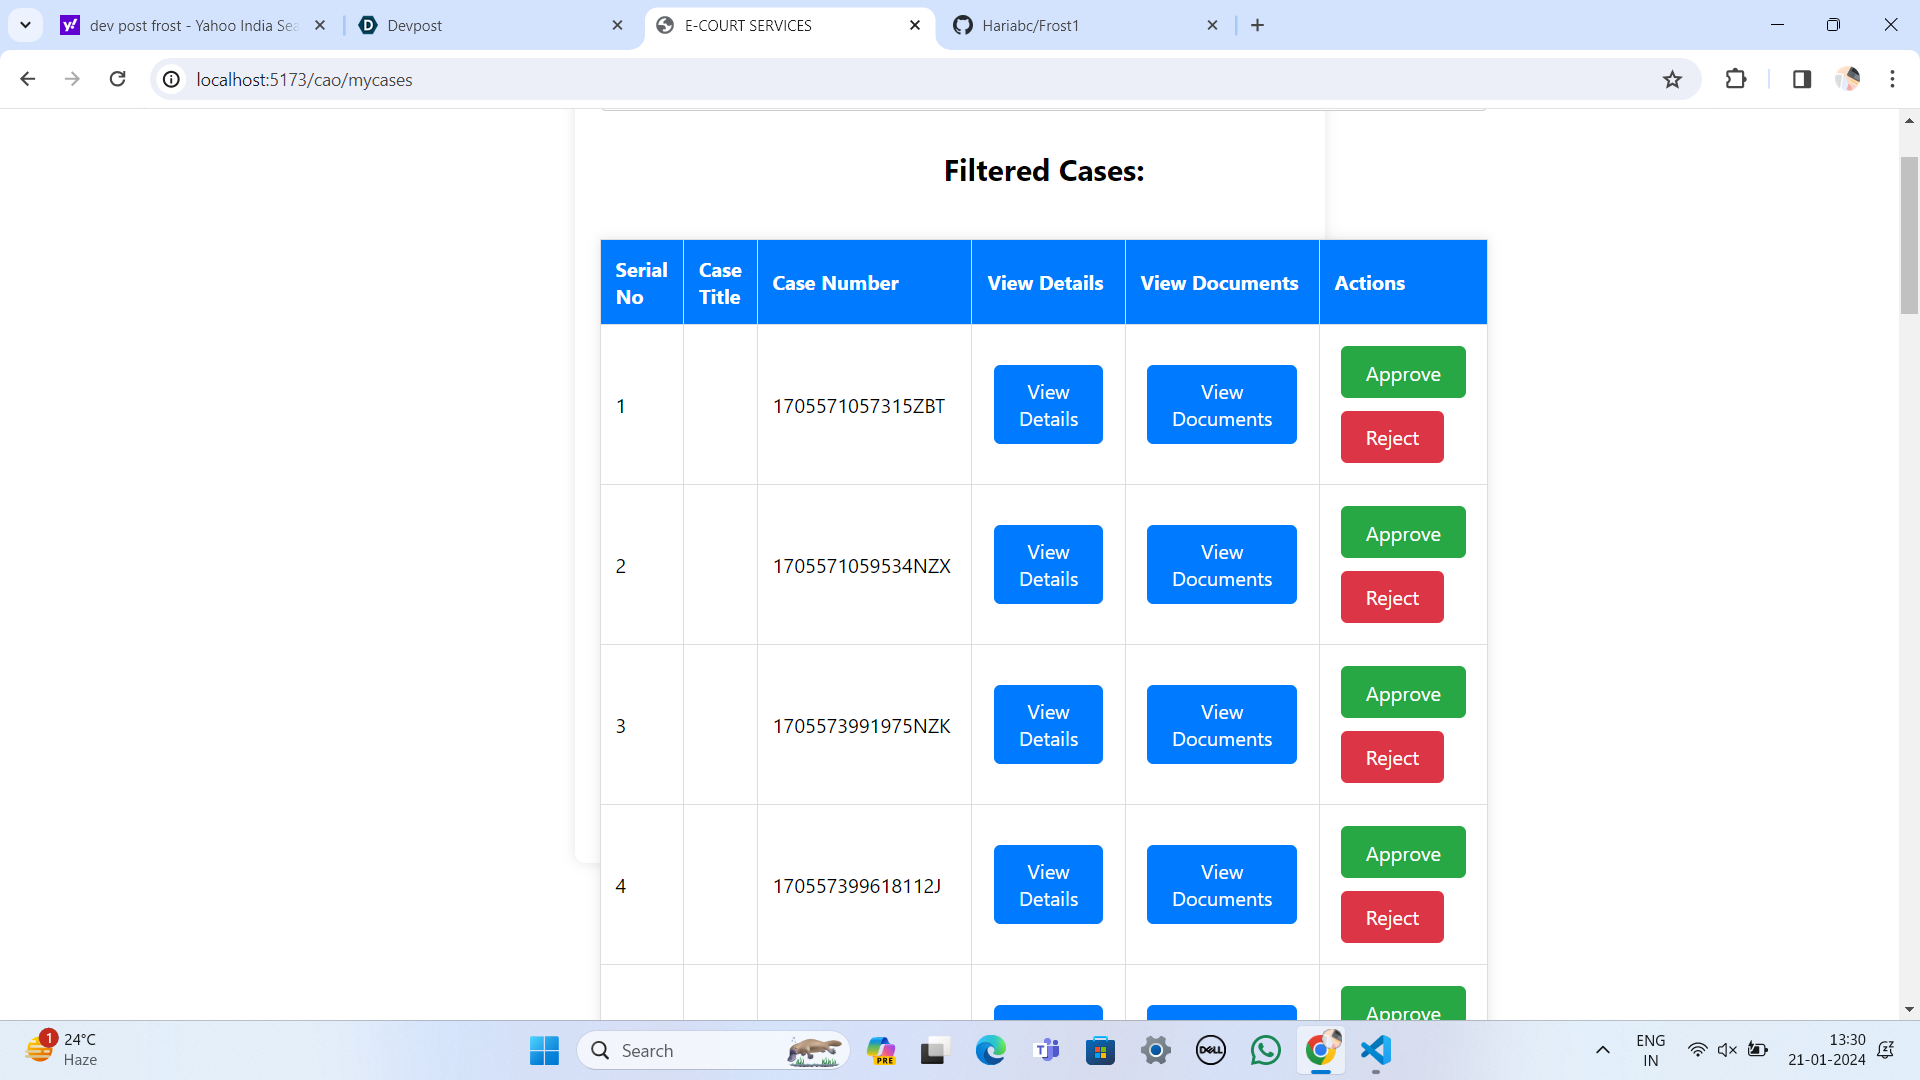Click the Windows taskbar Search box
The image size is (1920, 1080).
(710, 1050)
